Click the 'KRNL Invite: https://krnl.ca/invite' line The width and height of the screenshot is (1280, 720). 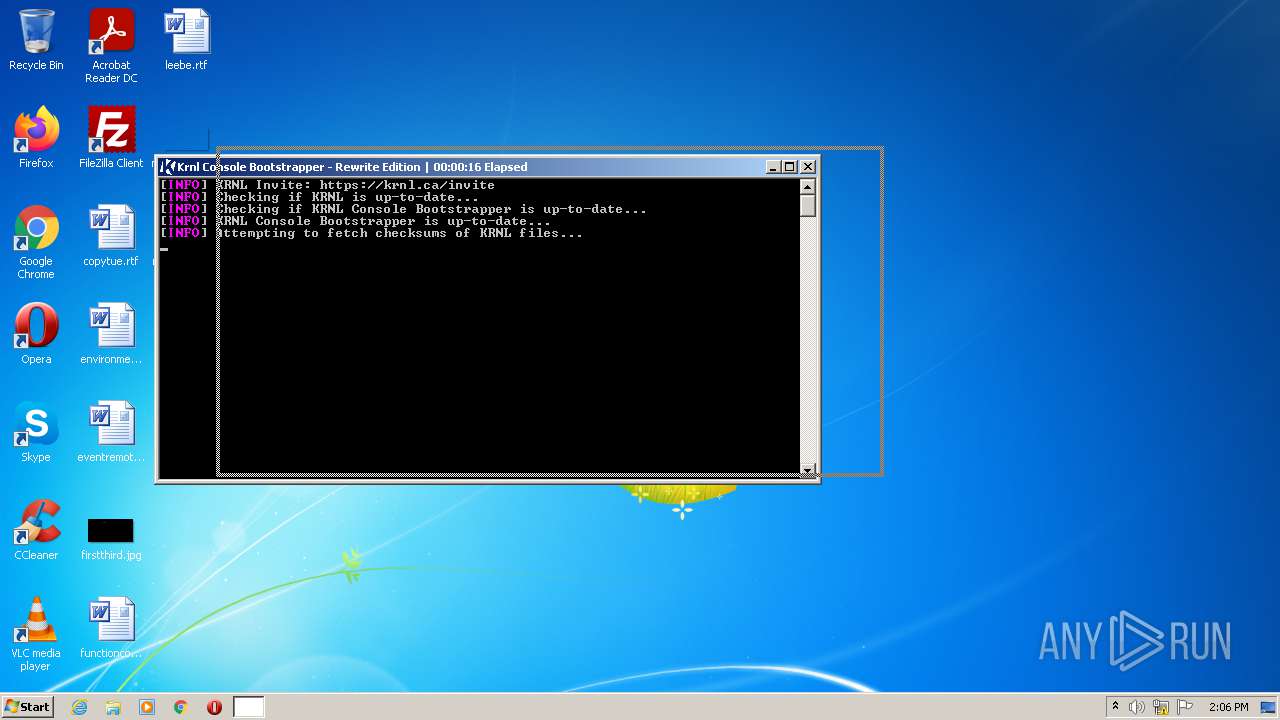click(x=327, y=185)
